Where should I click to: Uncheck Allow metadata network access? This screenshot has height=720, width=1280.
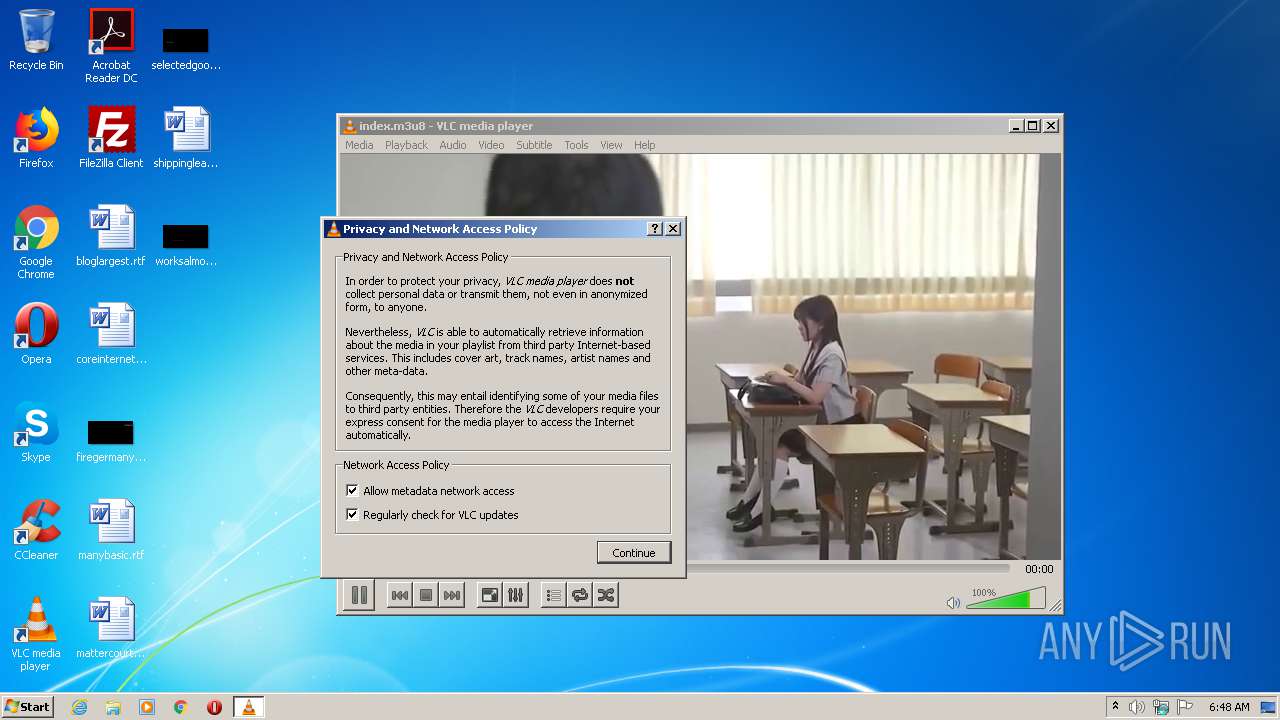pyautogui.click(x=352, y=491)
